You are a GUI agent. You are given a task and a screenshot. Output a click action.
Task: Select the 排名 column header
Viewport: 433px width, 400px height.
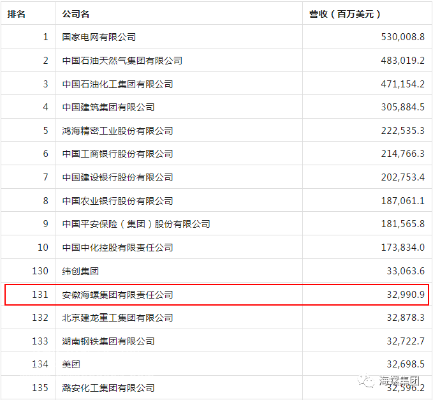pos(16,14)
